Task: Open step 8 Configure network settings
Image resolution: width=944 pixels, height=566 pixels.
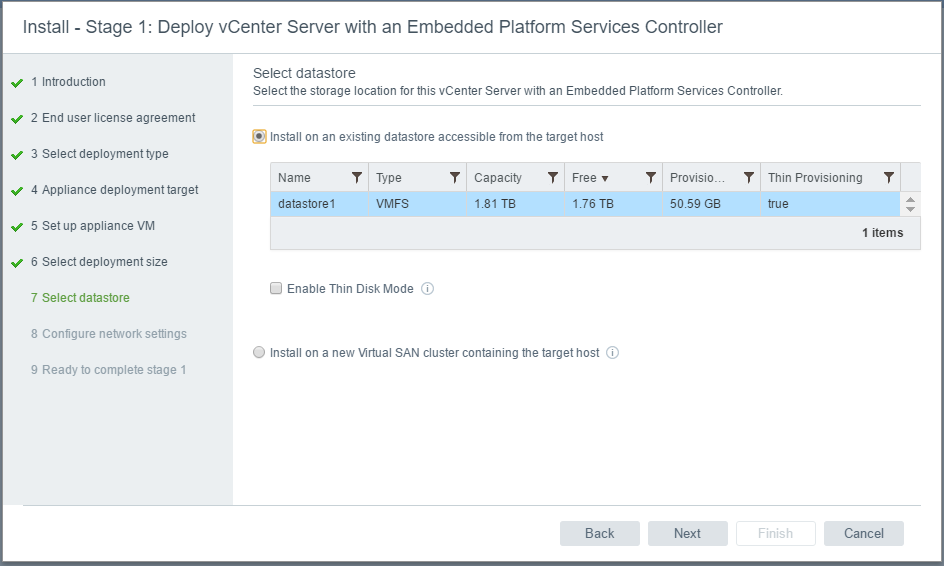Action: pyautogui.click(x=109, y=334)
